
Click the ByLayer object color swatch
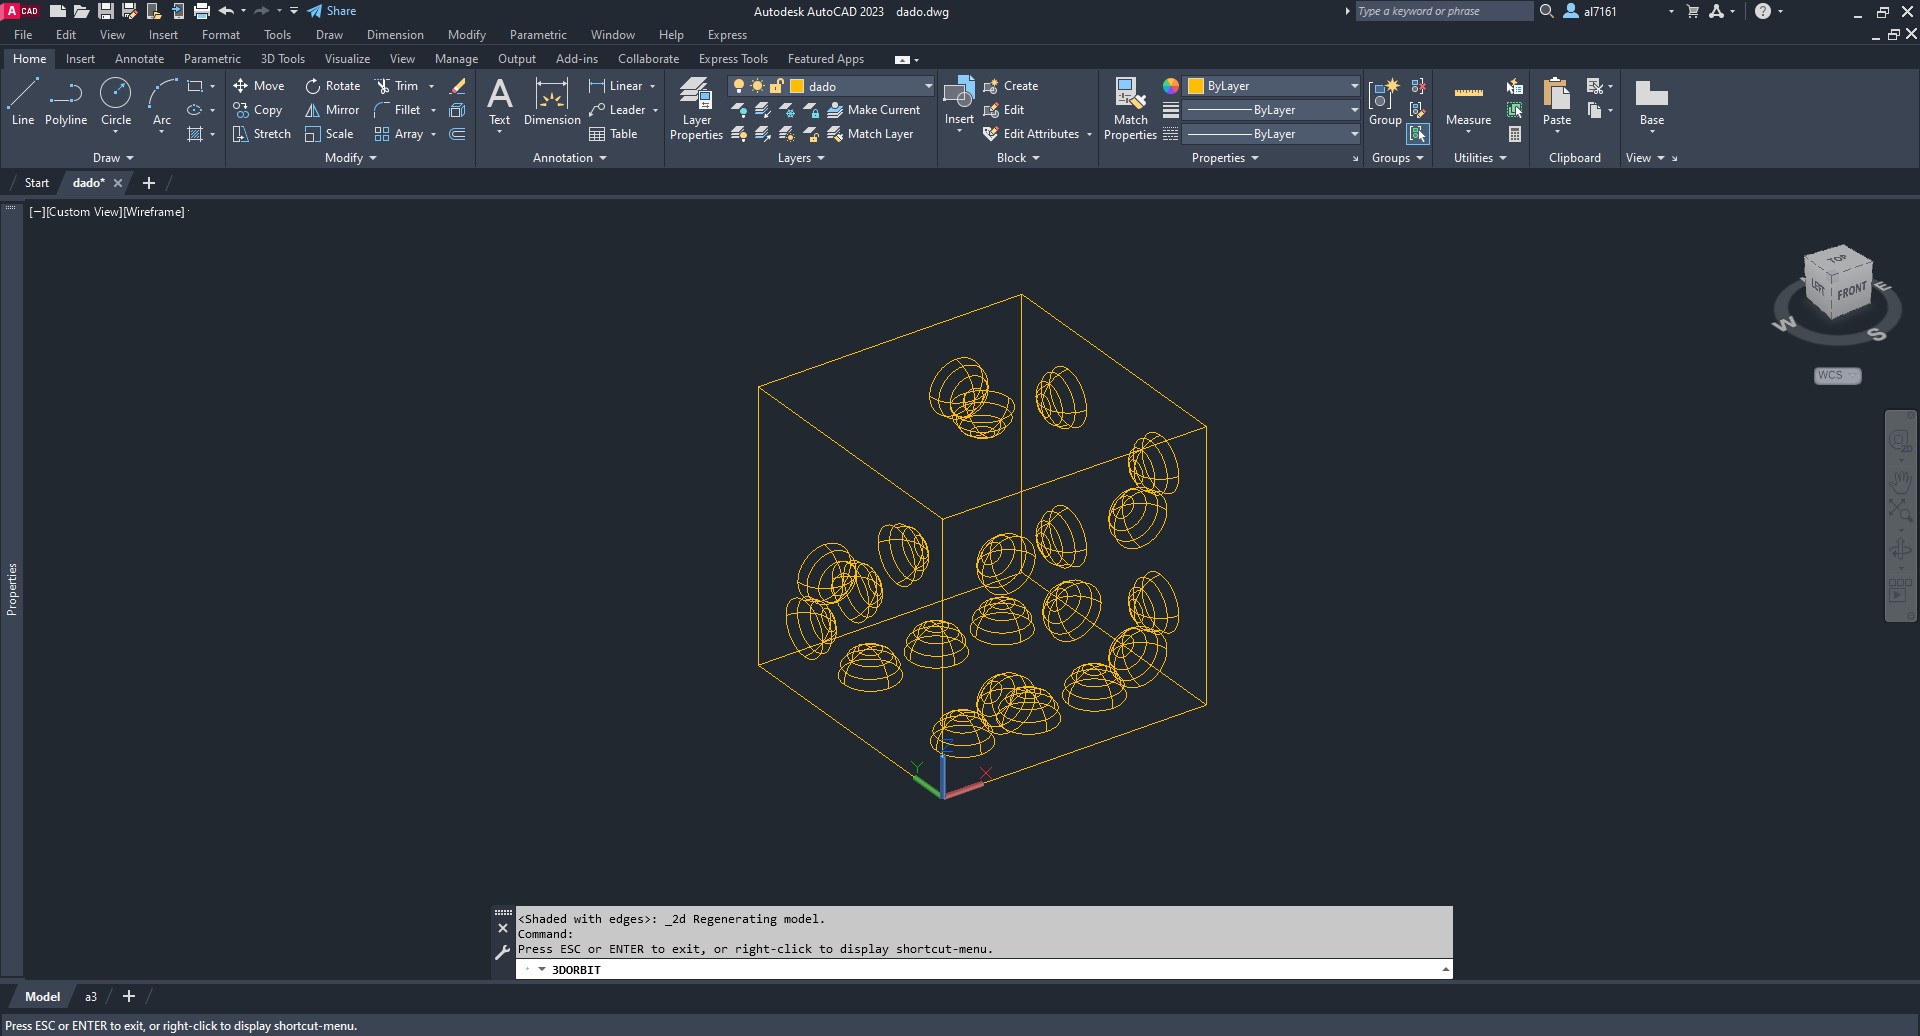click(x=1195, y=86)
